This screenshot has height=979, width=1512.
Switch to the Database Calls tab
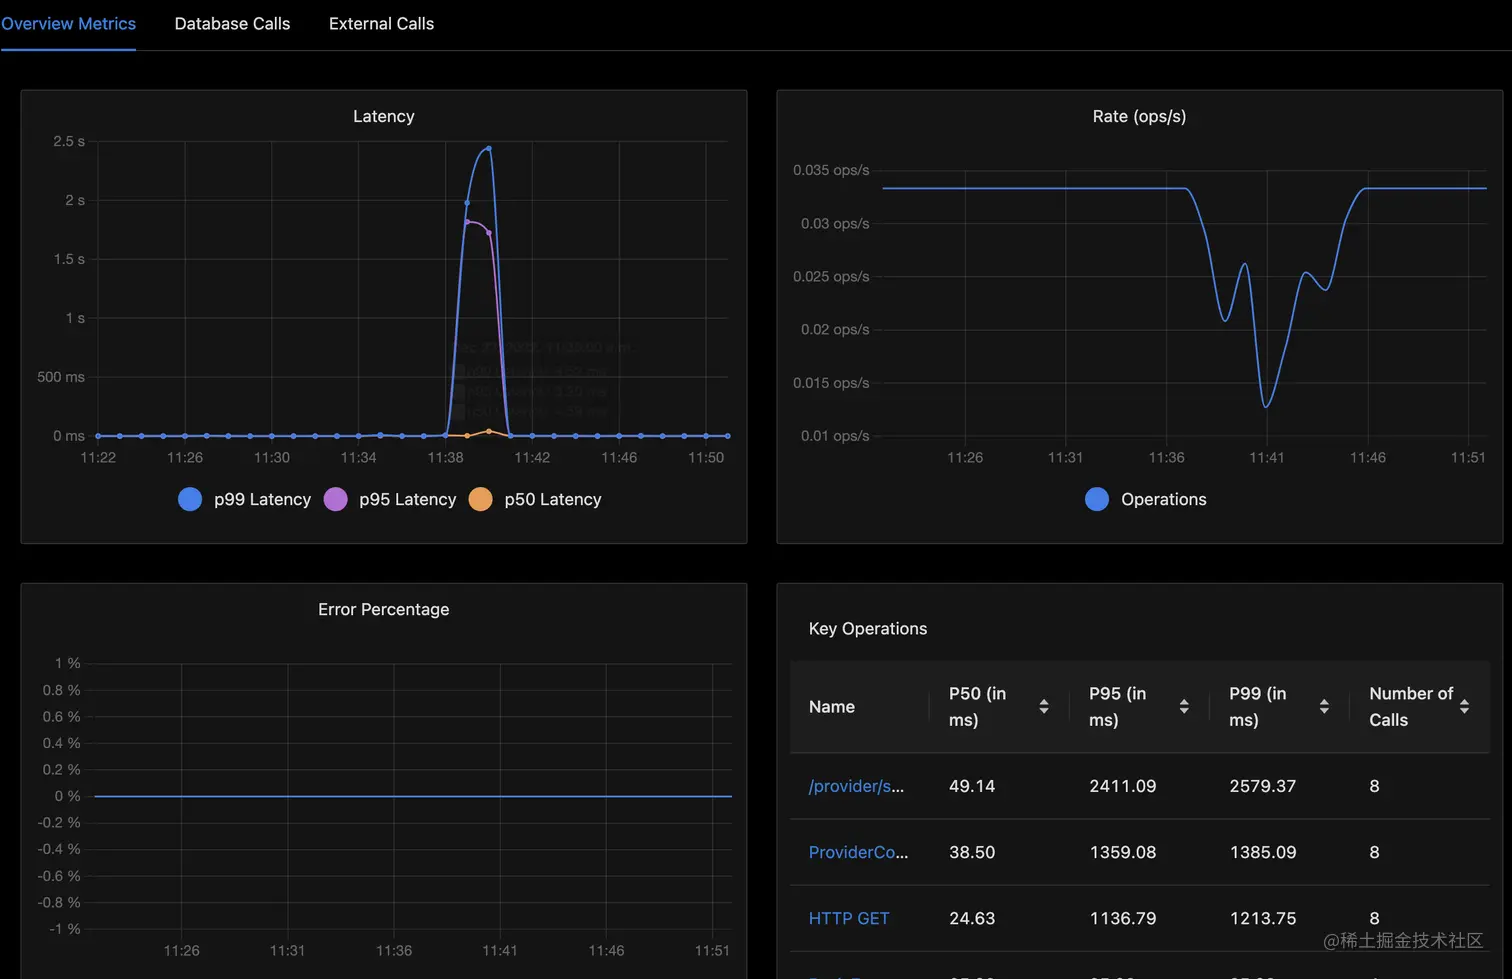tap(232, 23)
